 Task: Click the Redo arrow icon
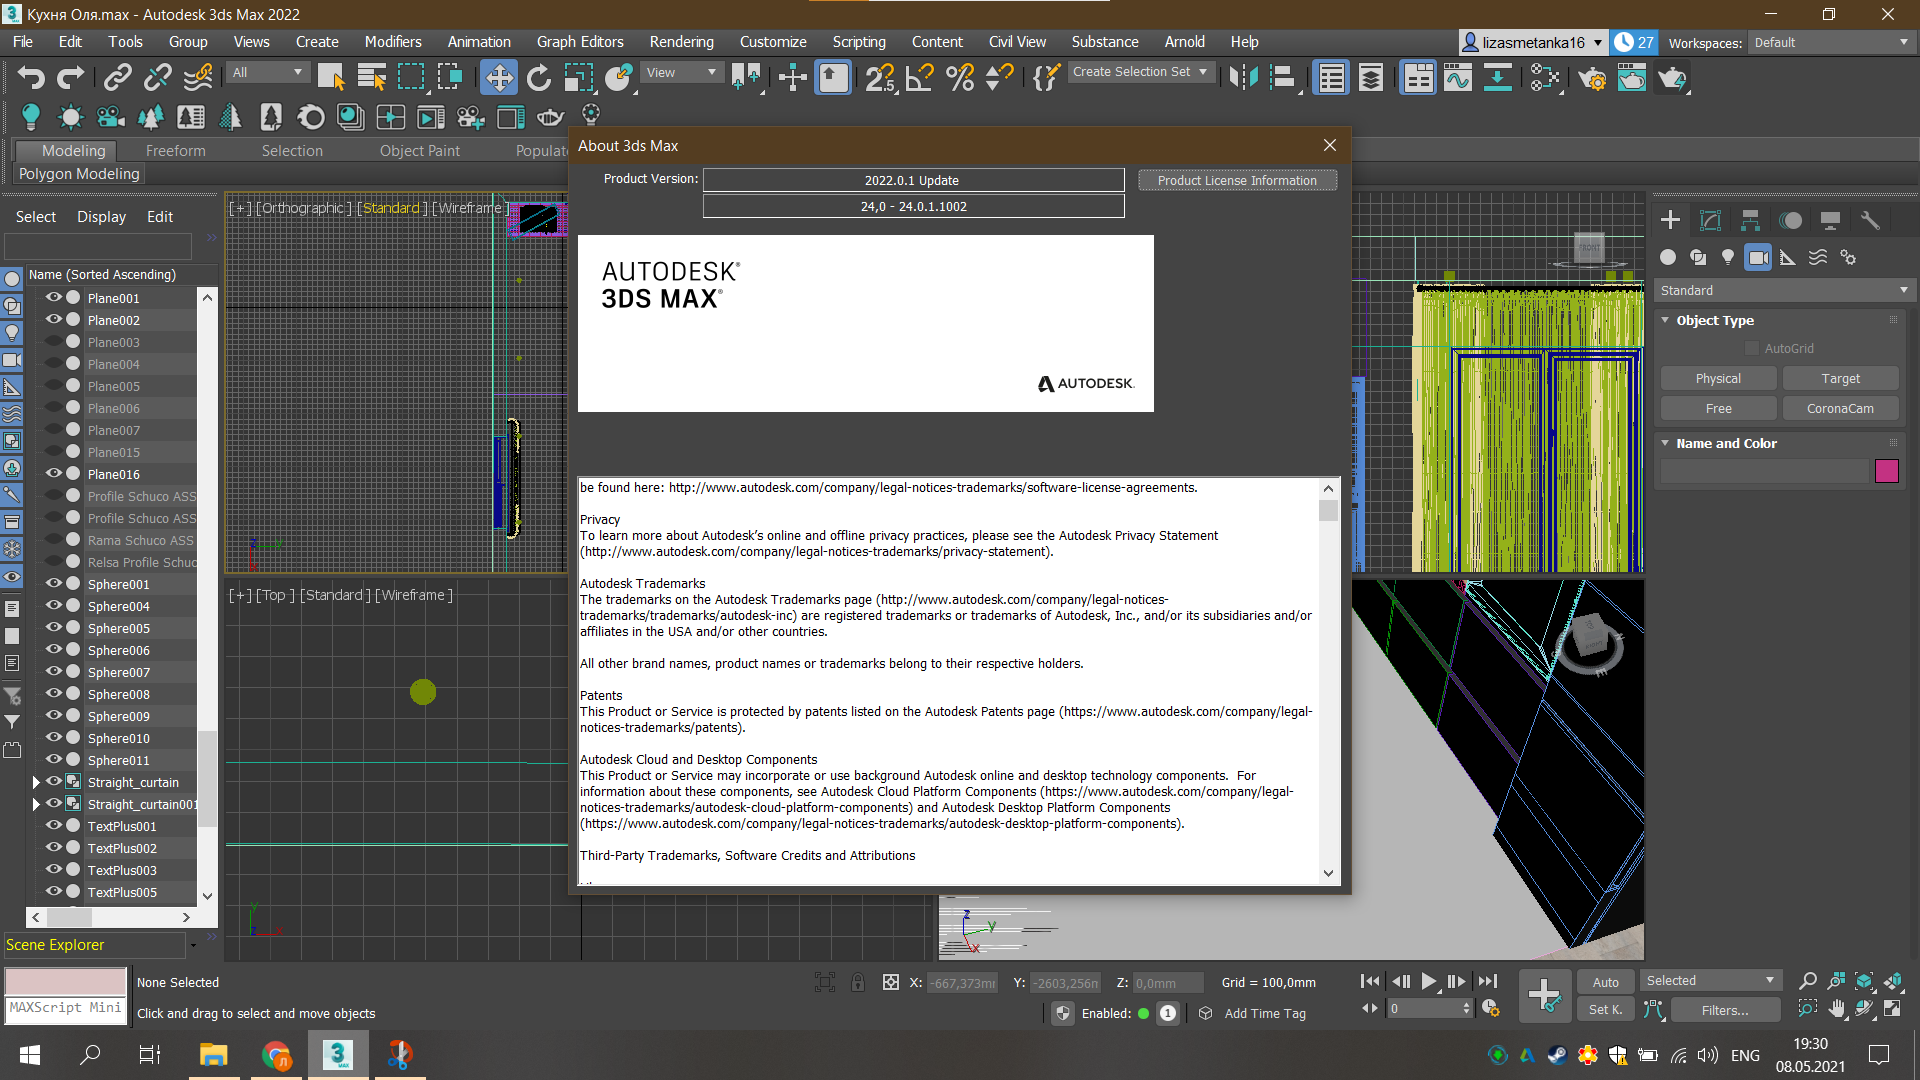(x=71, y=78)
